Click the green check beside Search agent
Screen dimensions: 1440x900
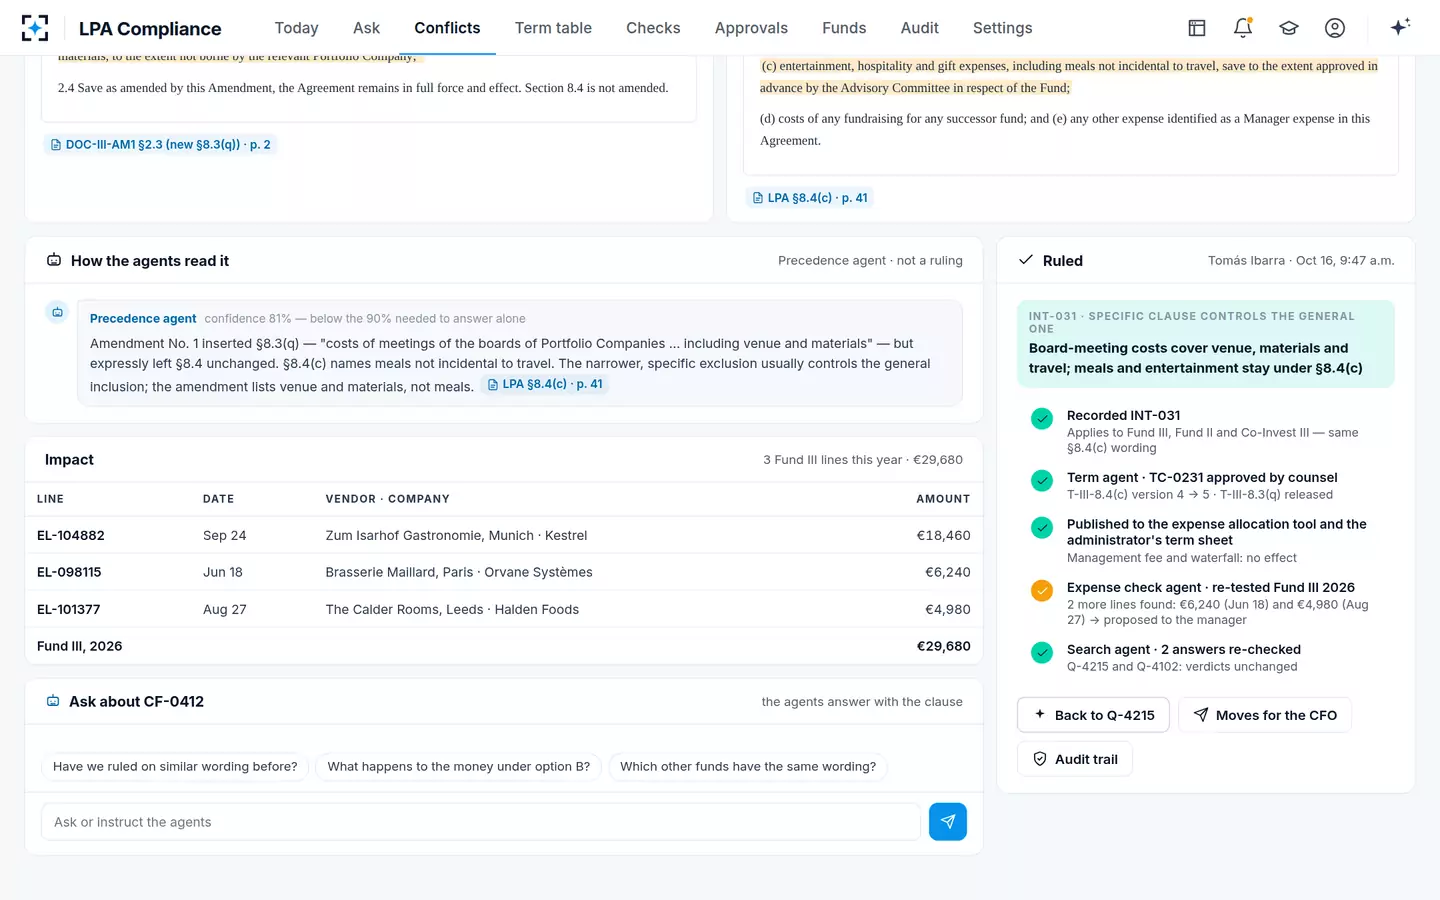pos(1042,653)
